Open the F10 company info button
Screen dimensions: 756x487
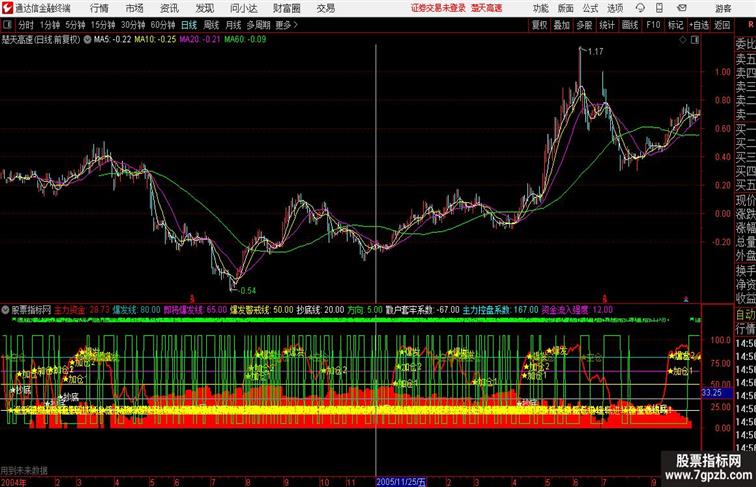(653, 25)
